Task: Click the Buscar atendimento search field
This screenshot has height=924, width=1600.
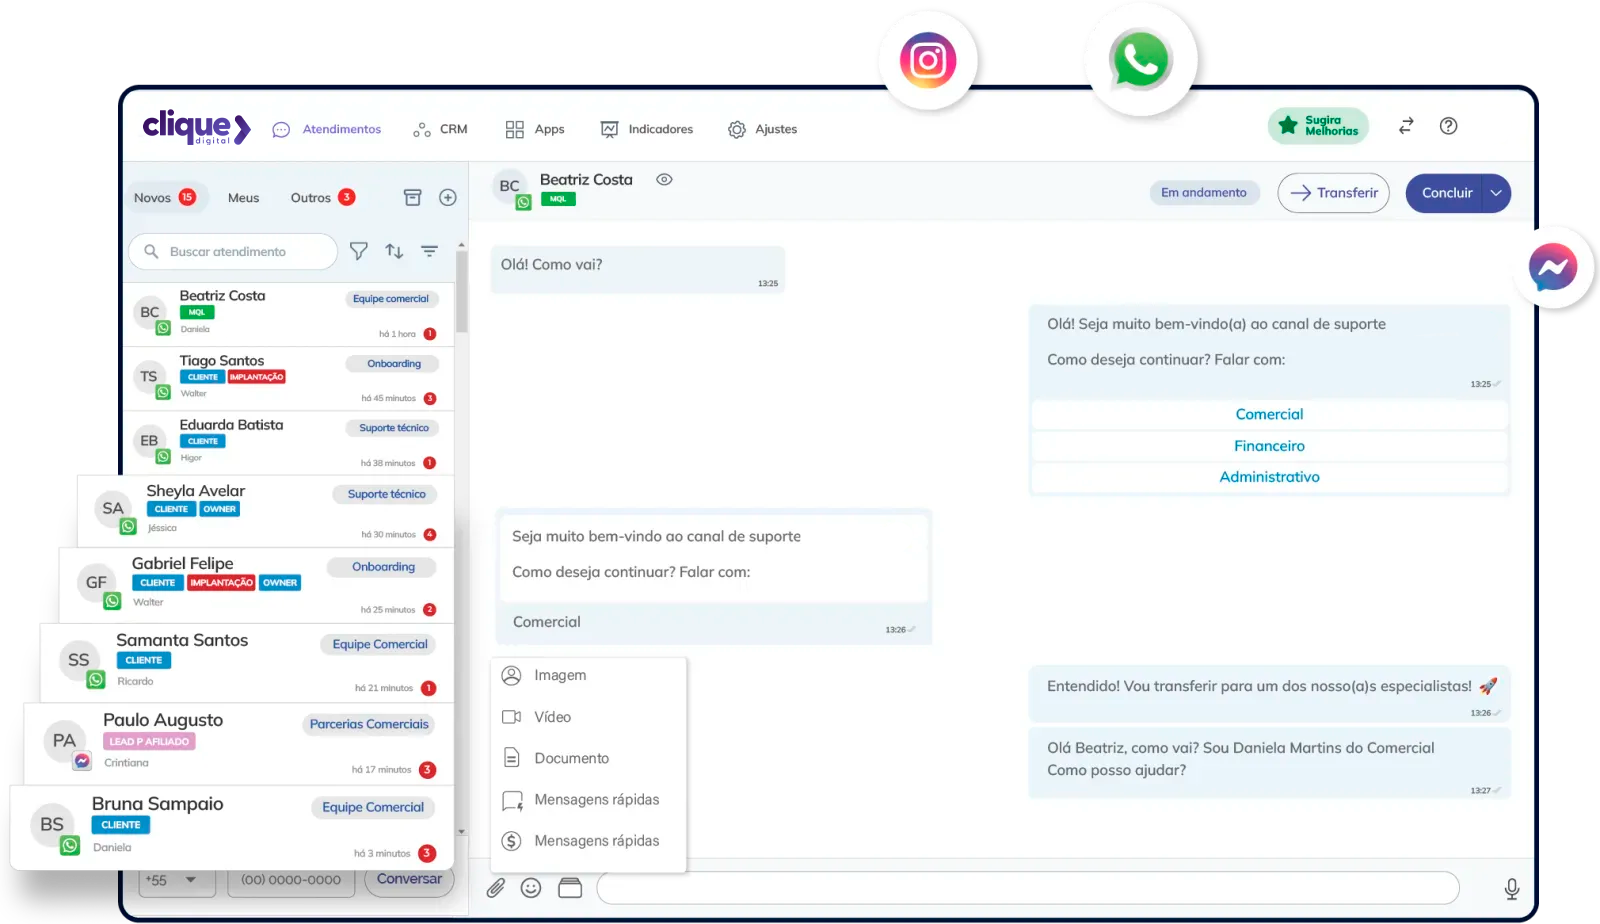Action: pos(240,252)
